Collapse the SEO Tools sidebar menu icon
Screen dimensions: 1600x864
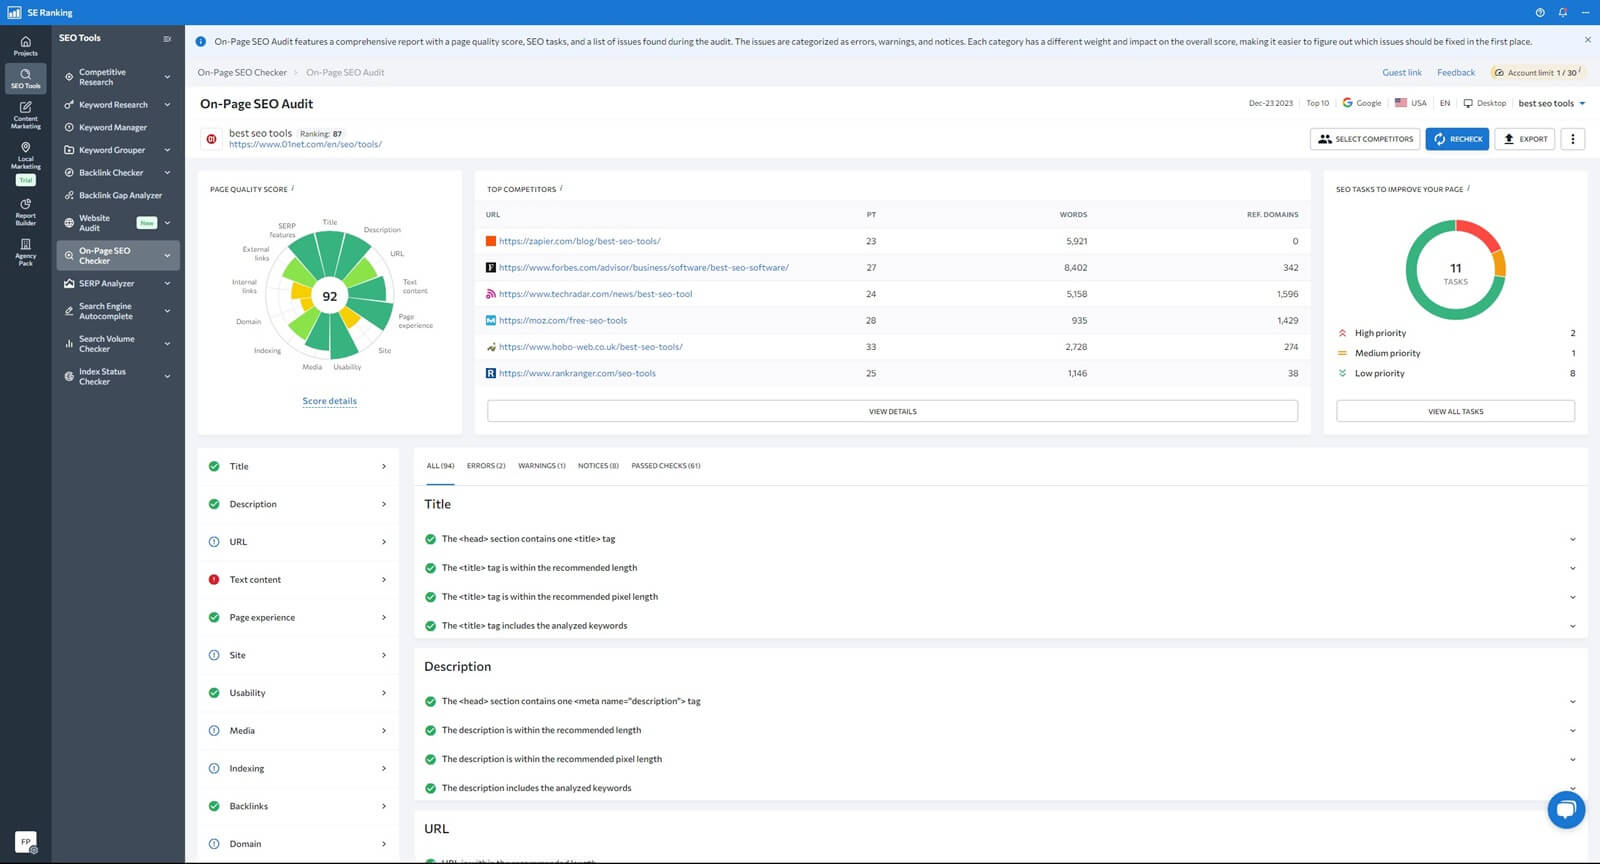[x=167, y=39]
